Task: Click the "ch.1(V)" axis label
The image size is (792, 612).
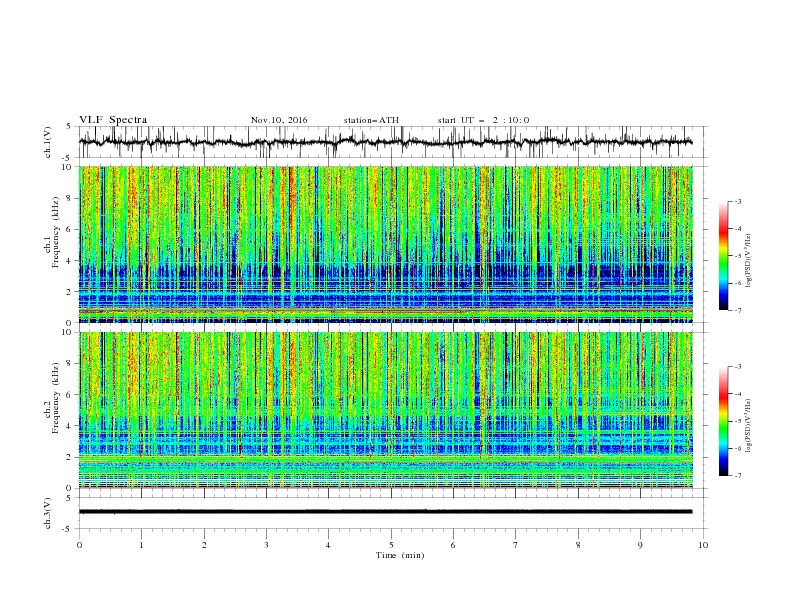Action: point(48,142)
